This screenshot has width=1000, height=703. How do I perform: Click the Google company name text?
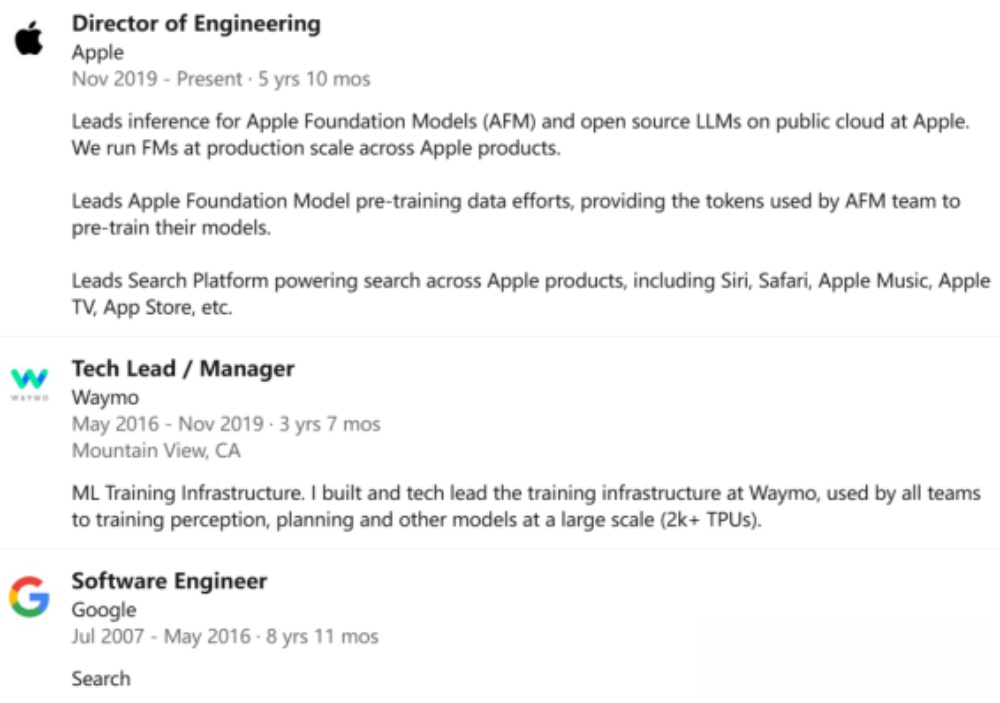click(104, 610)
